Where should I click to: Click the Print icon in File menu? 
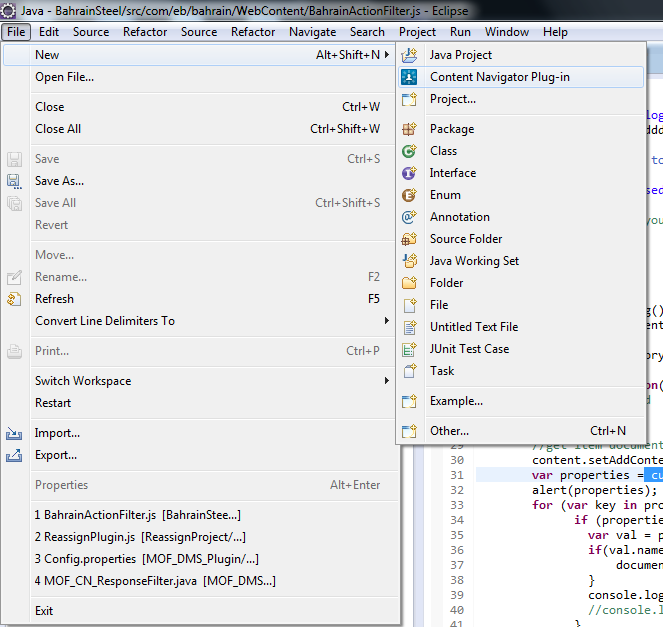(14, 351)
